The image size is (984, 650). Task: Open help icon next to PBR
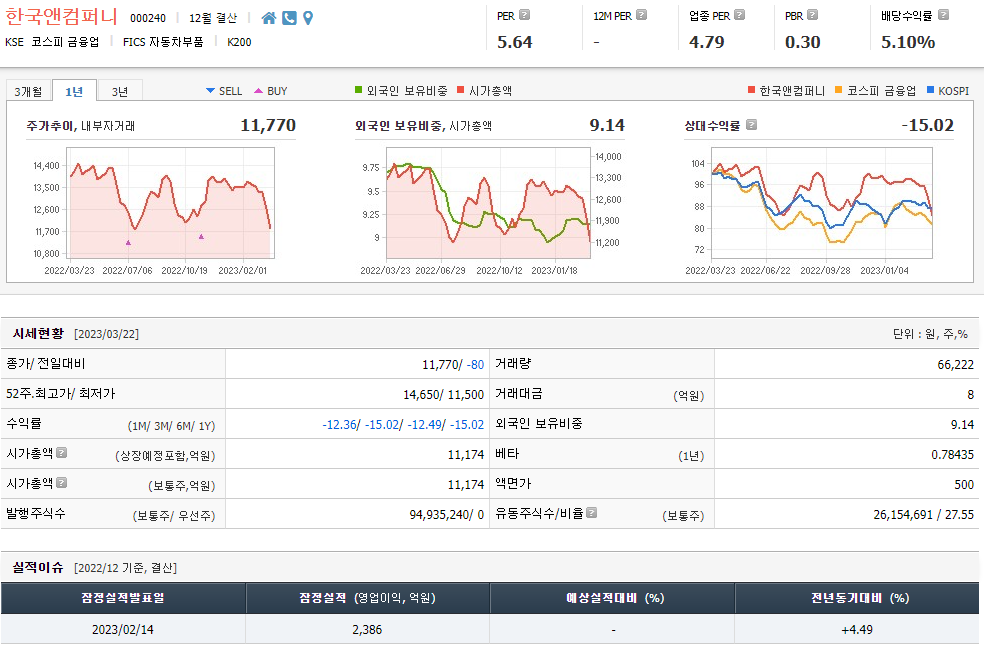(x=812, y=14)
